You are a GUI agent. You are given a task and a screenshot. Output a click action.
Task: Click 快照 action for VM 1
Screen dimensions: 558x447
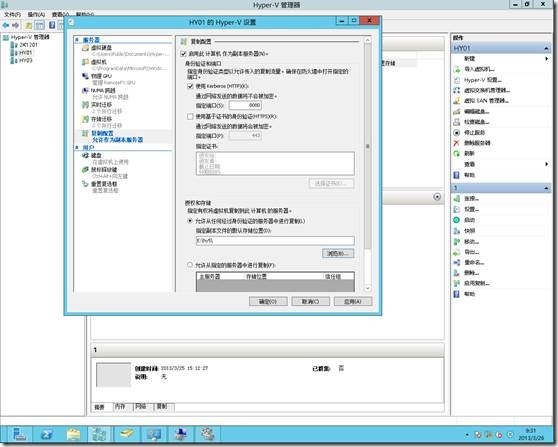click(469, 231)
